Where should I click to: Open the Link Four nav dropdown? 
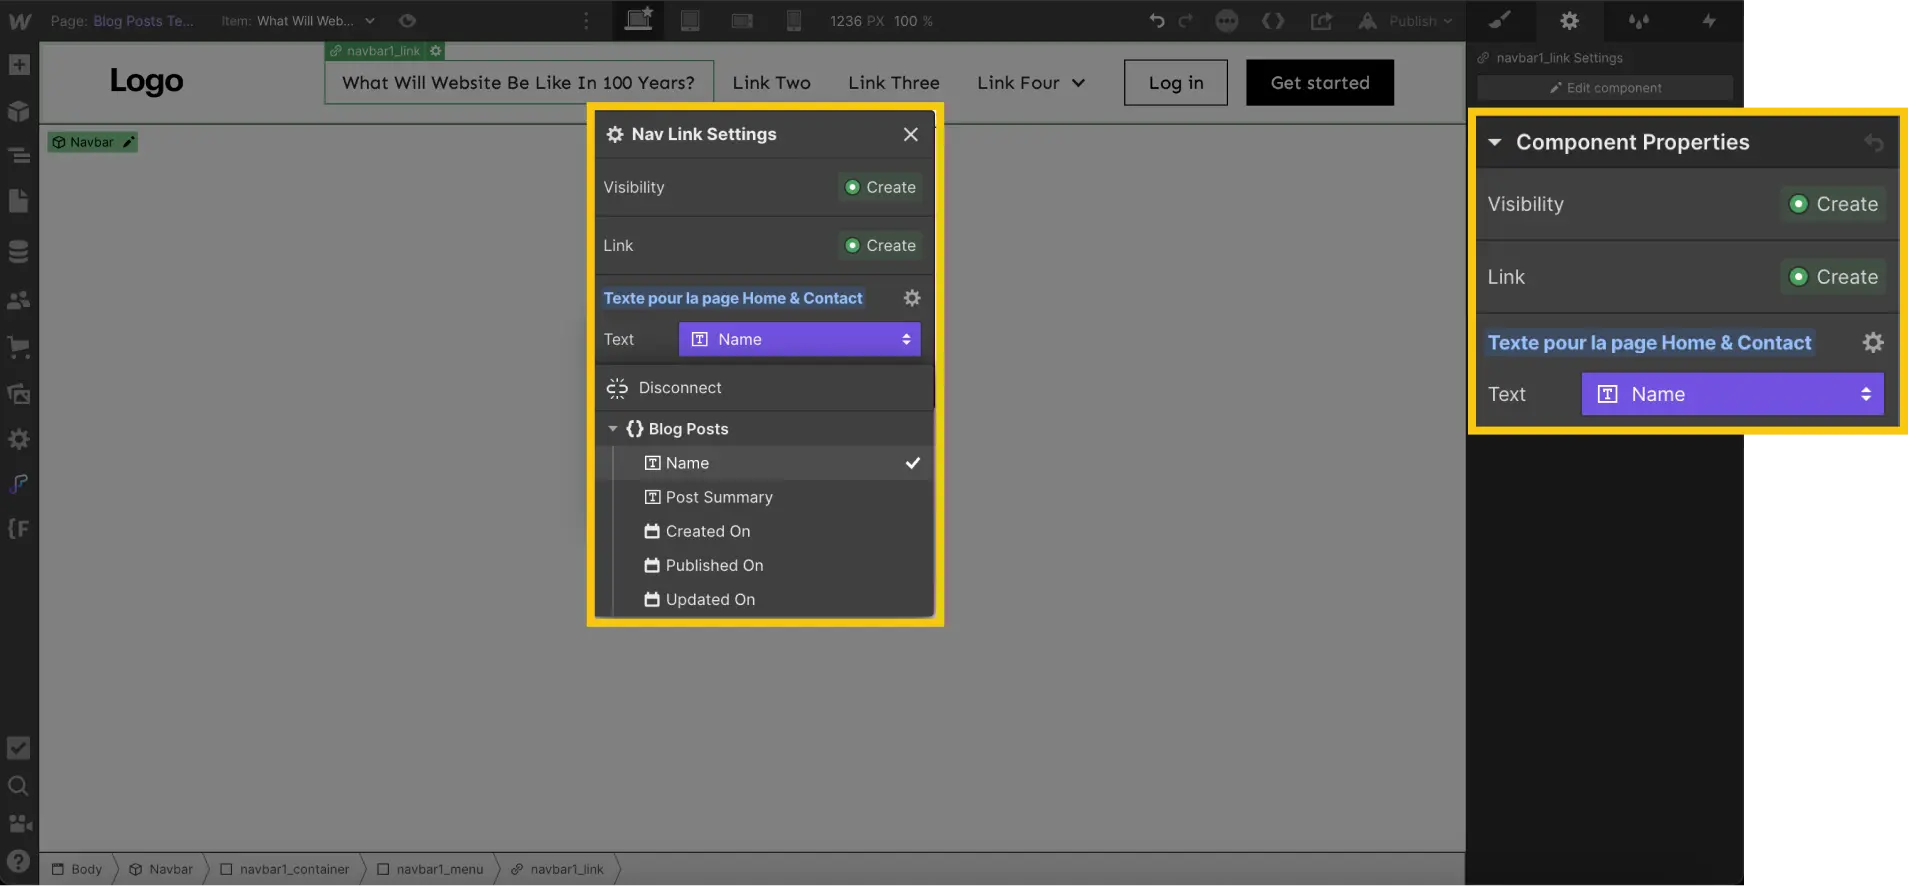pos(1031,83)
